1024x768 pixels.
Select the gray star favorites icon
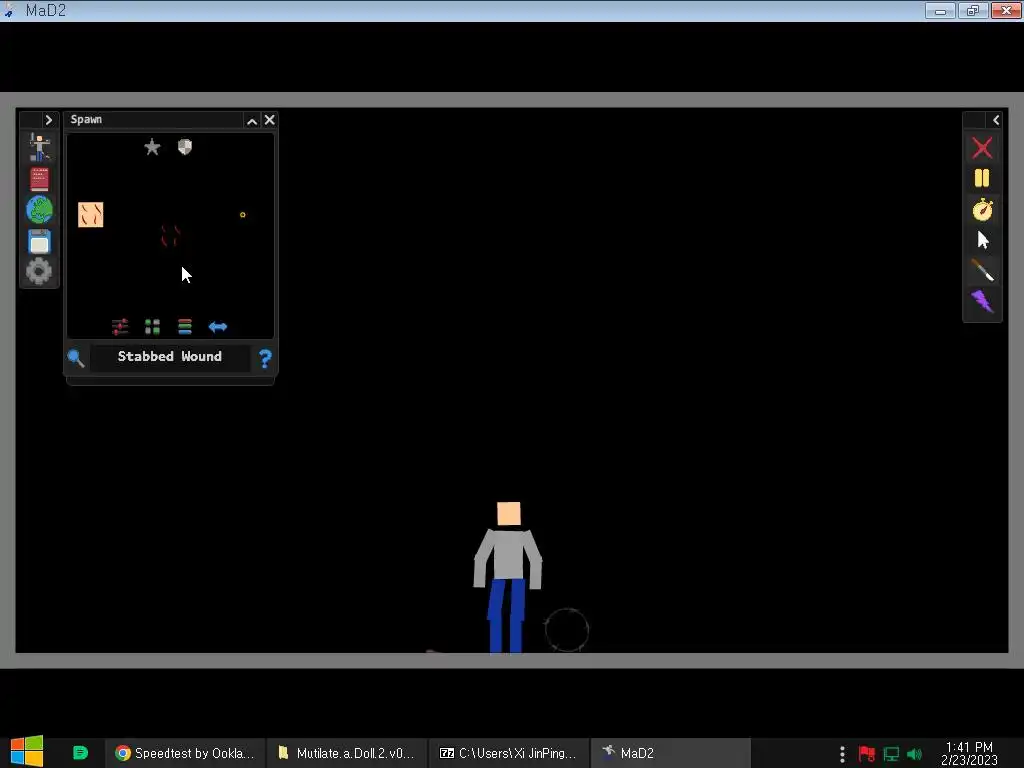[152, 147]
